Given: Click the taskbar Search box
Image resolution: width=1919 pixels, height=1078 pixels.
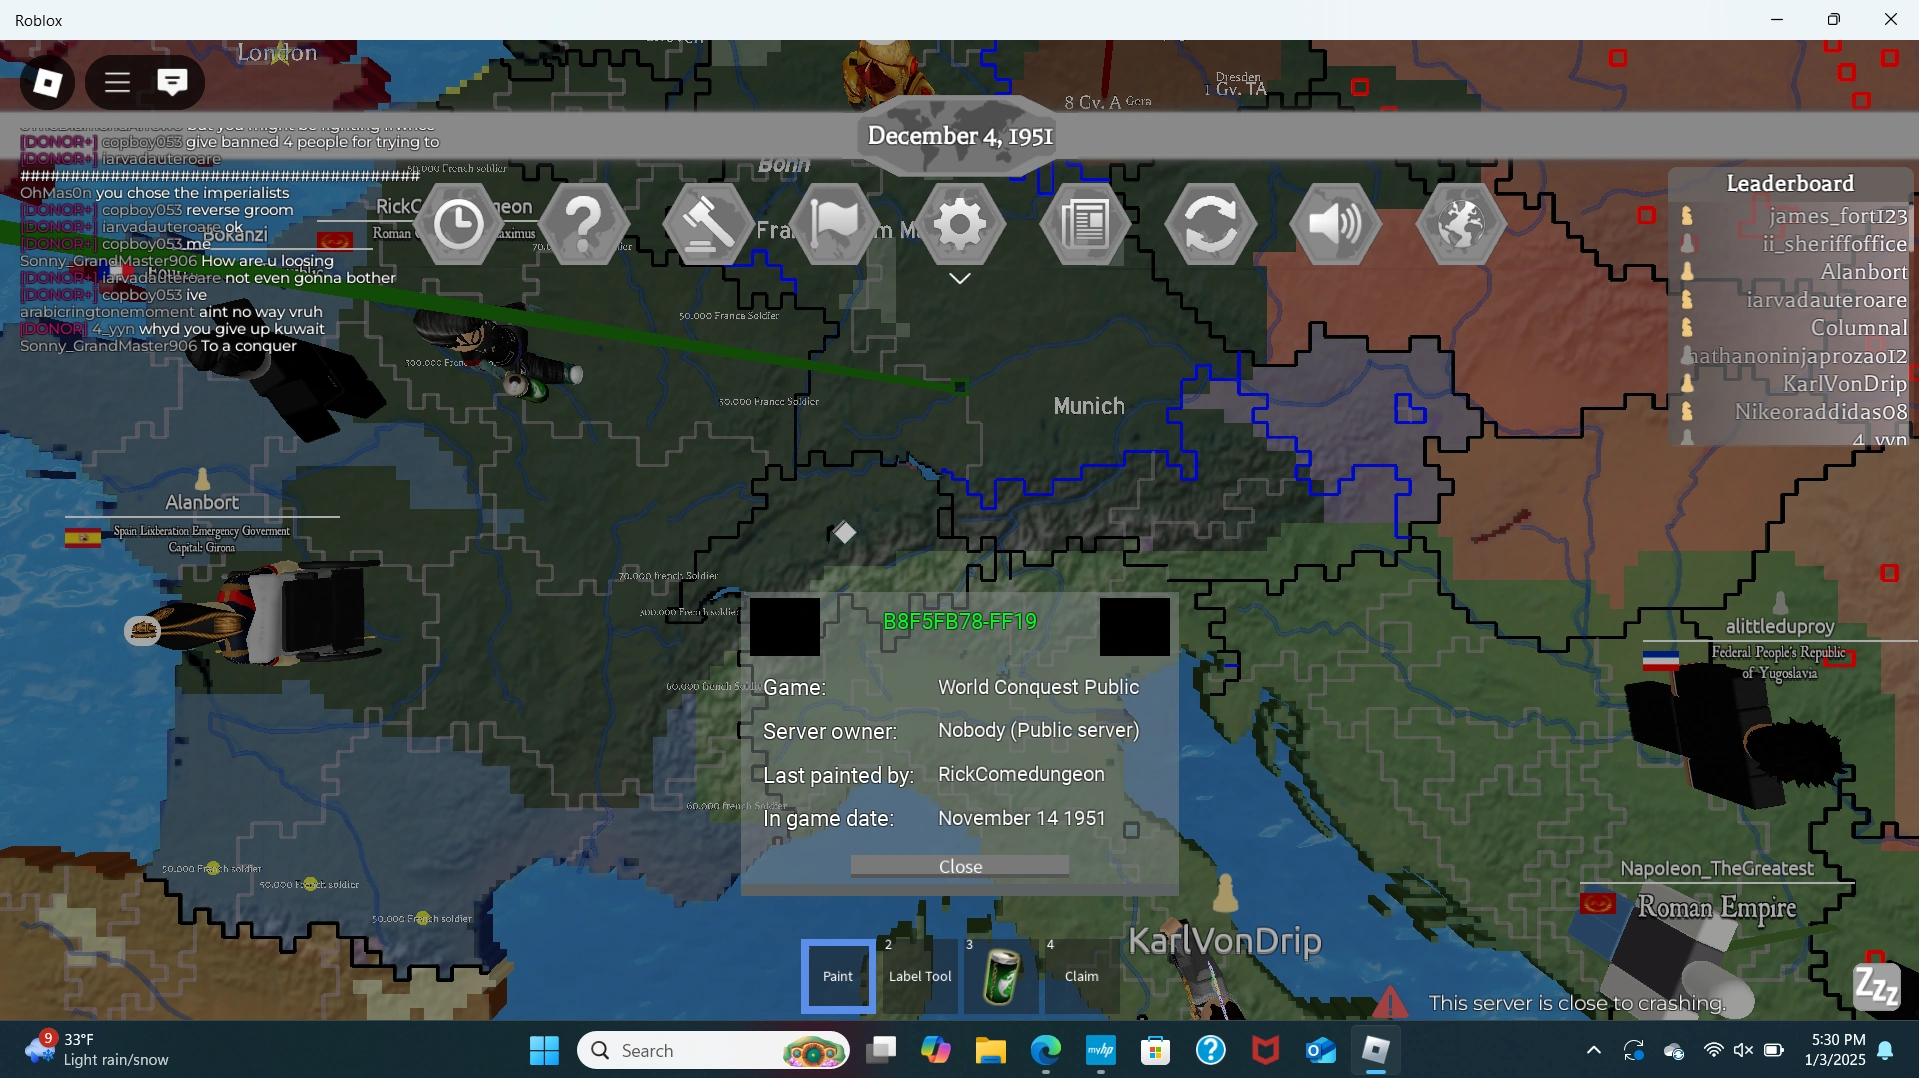Looking at the screenshot, I should tap(714, 1051).
